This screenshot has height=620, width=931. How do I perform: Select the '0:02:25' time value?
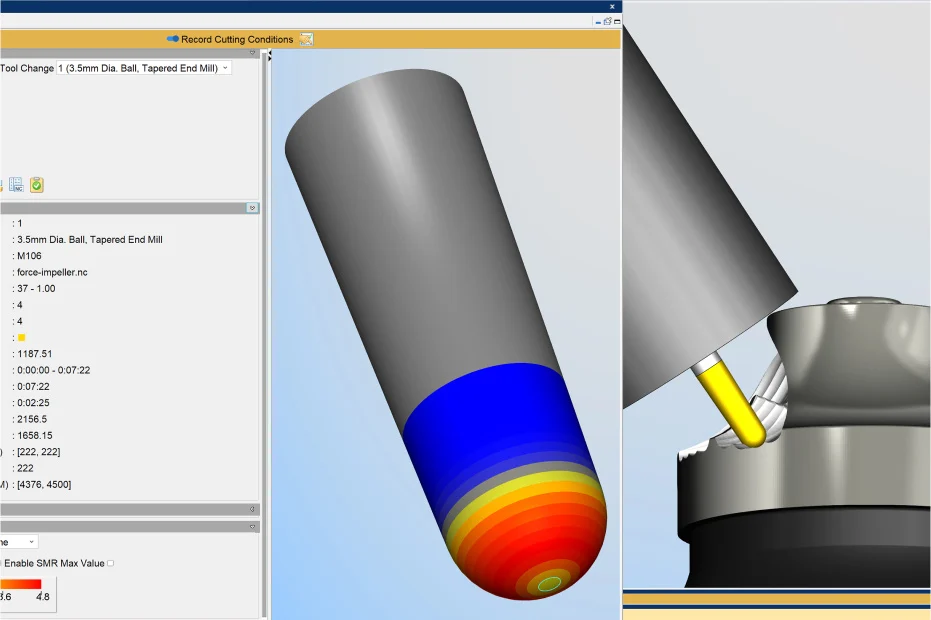[x=33, y=403]
